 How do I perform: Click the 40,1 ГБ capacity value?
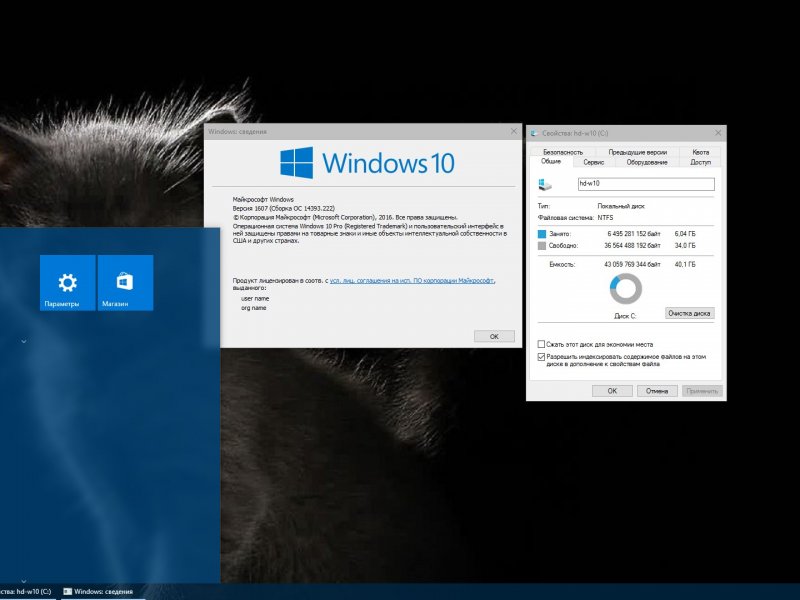(x=685, y=264)
